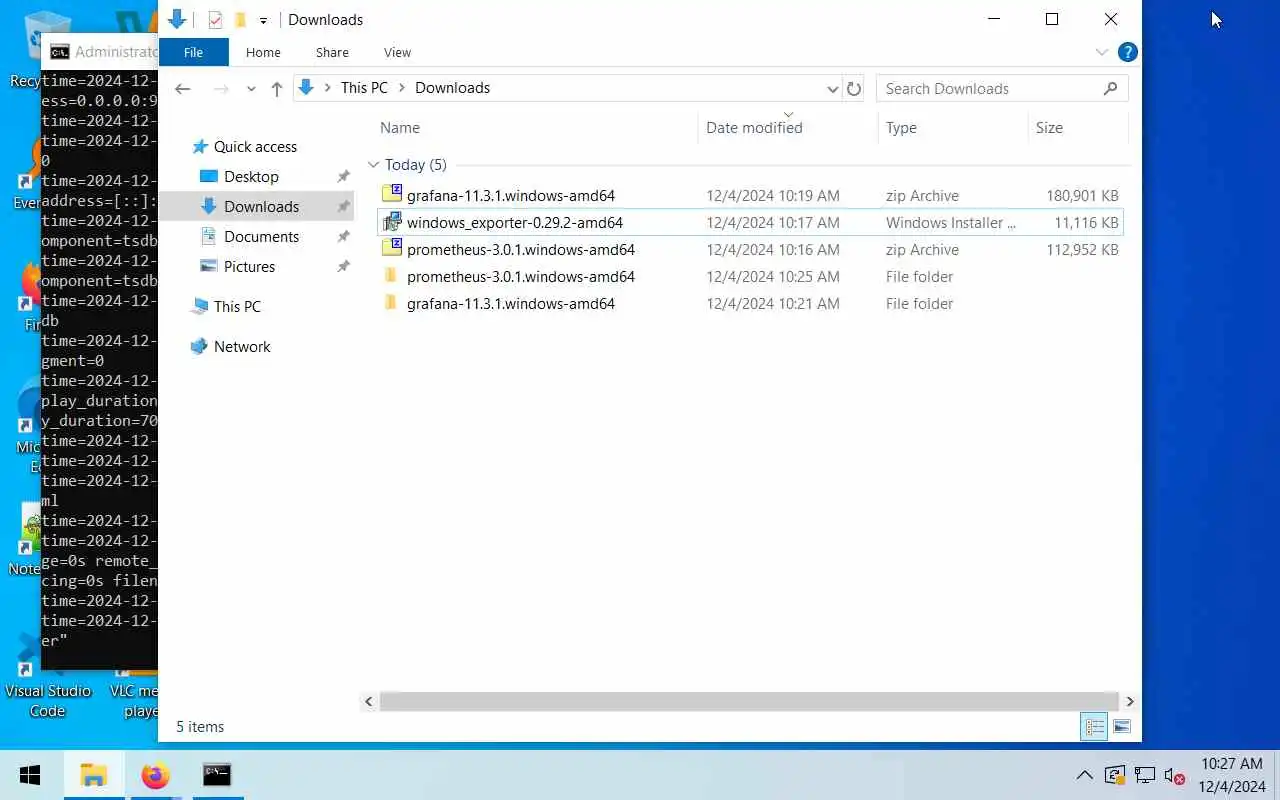Go back with the Back arrow

(x=182, y=88)
